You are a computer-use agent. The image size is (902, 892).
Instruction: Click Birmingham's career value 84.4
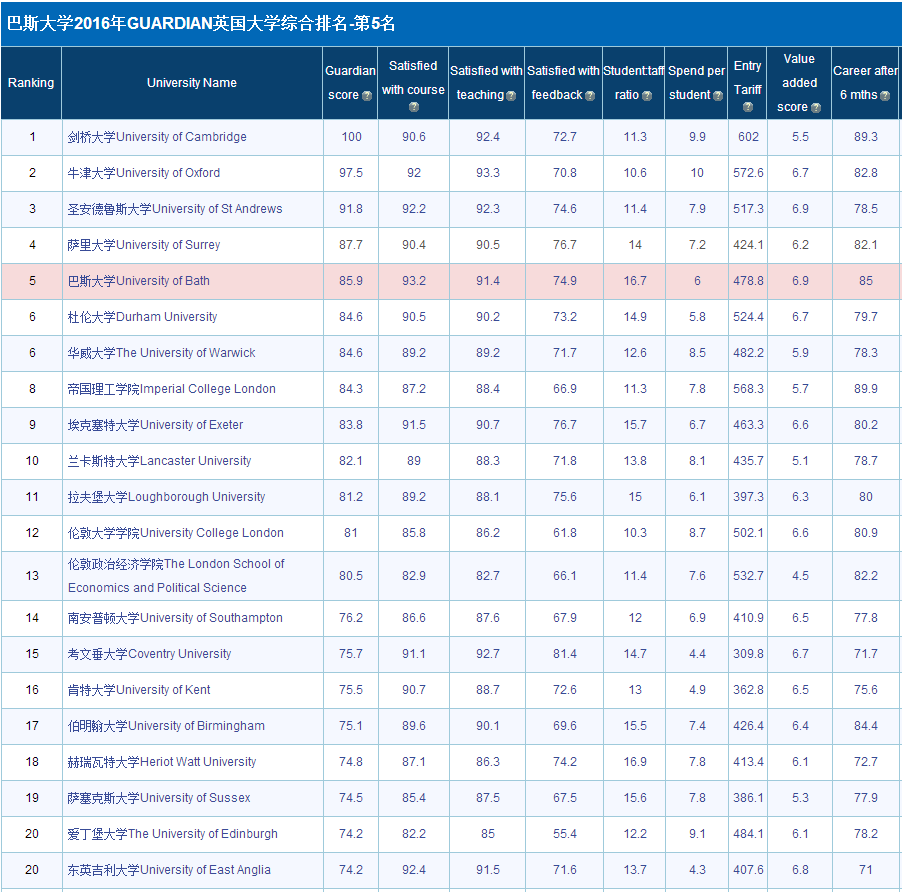(866, 726)
